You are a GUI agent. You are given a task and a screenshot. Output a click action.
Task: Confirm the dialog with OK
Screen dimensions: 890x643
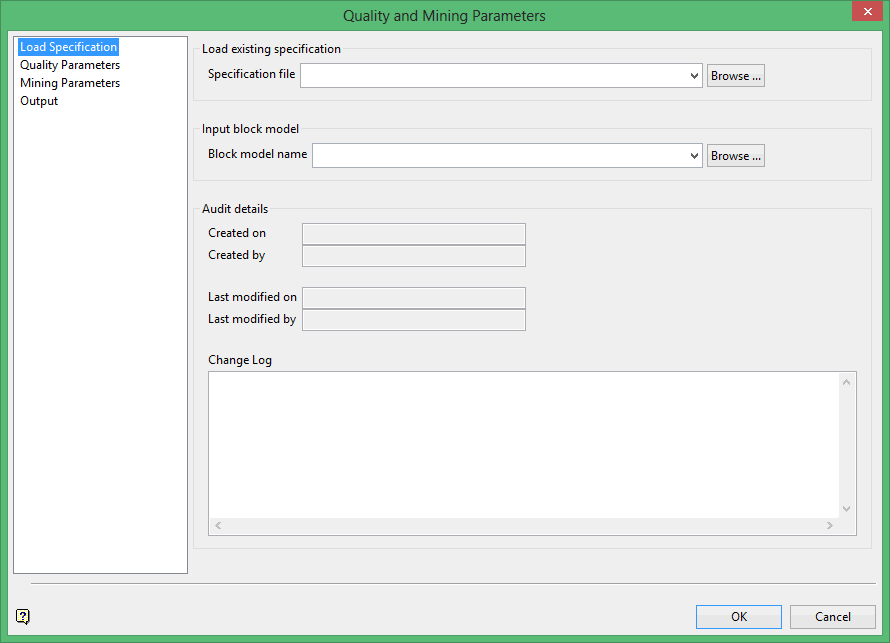[738, 617]
